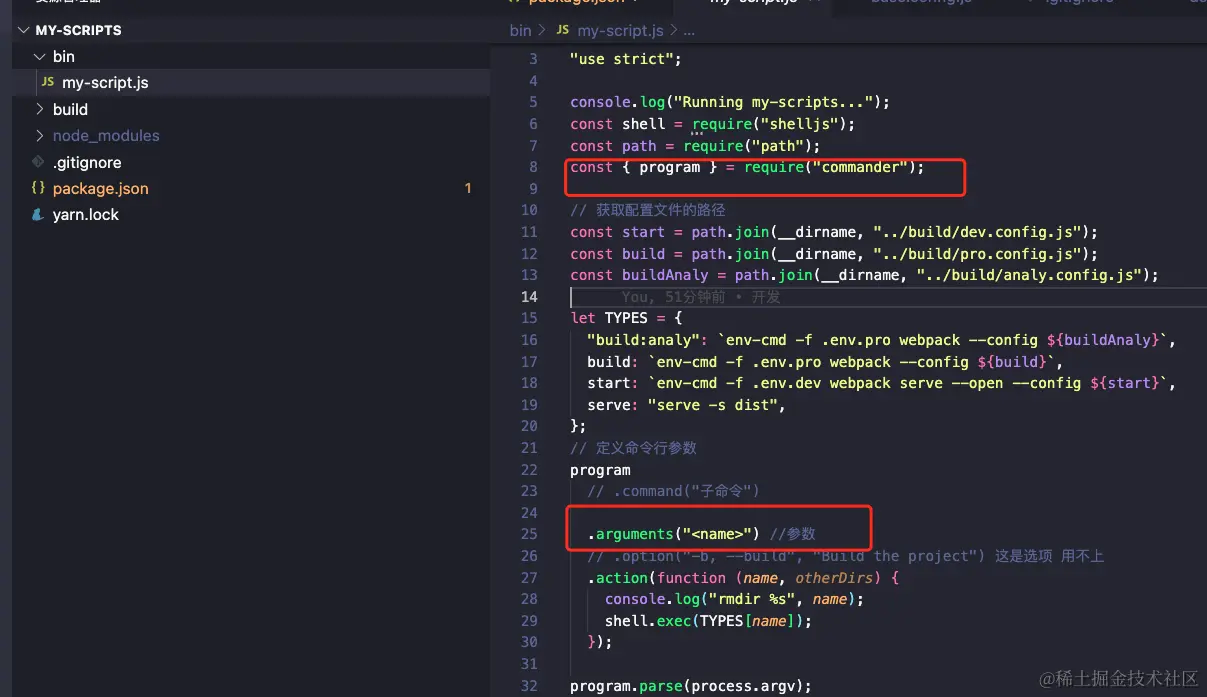Click "../build/analy.config.js" string on line 13
Screen dimensions: 1207x697
(1029, 275)
